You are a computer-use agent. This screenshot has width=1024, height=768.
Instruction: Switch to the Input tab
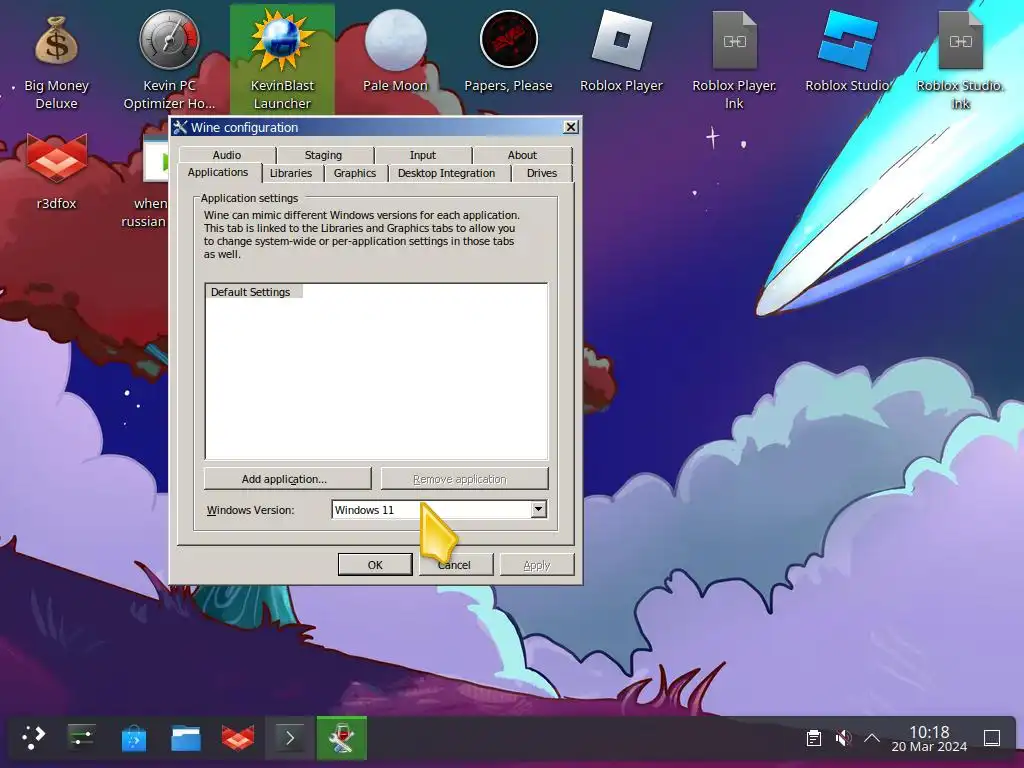[423, 155]
